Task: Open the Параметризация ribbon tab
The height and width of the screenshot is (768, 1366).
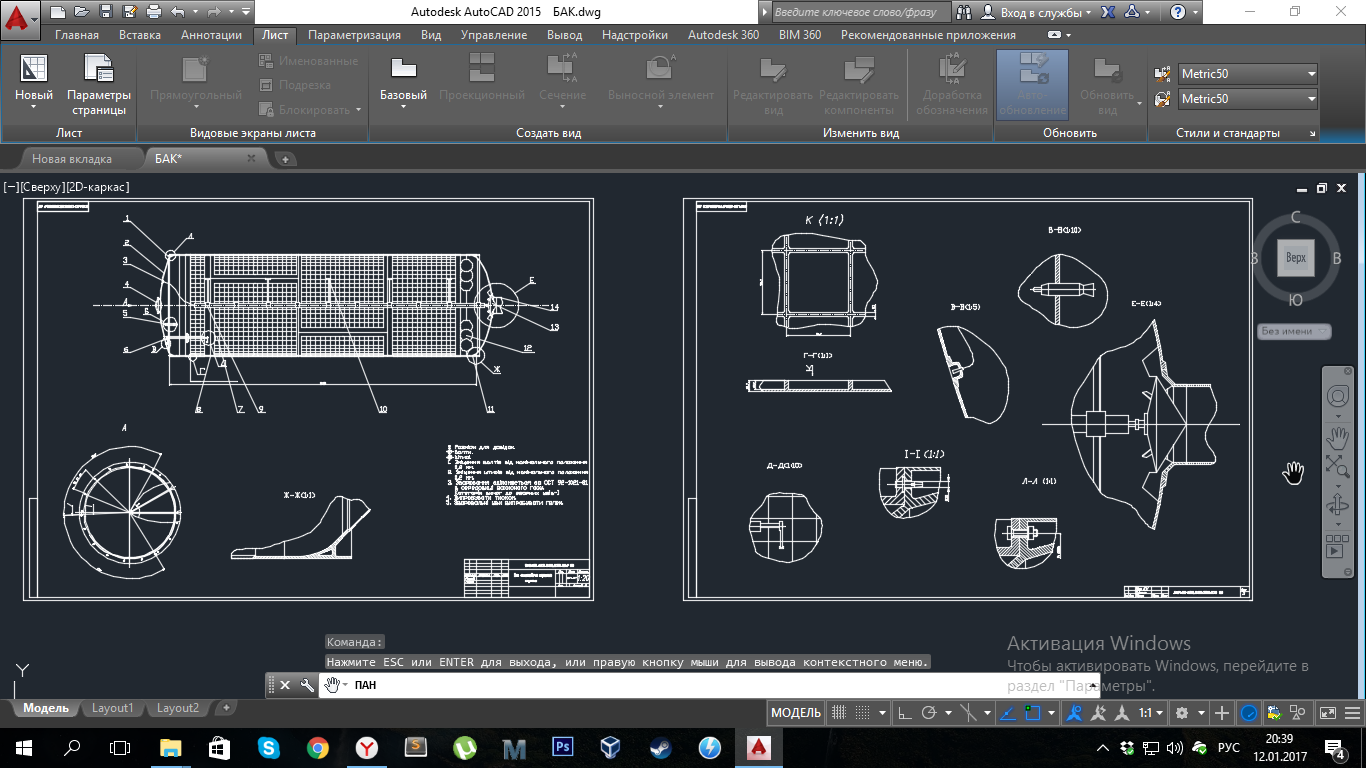Action: click(x=354, y=35)
